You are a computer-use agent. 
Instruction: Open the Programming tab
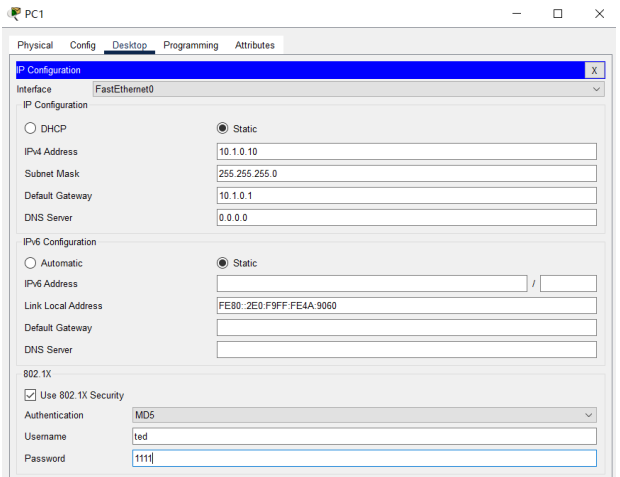coord(191,45)
